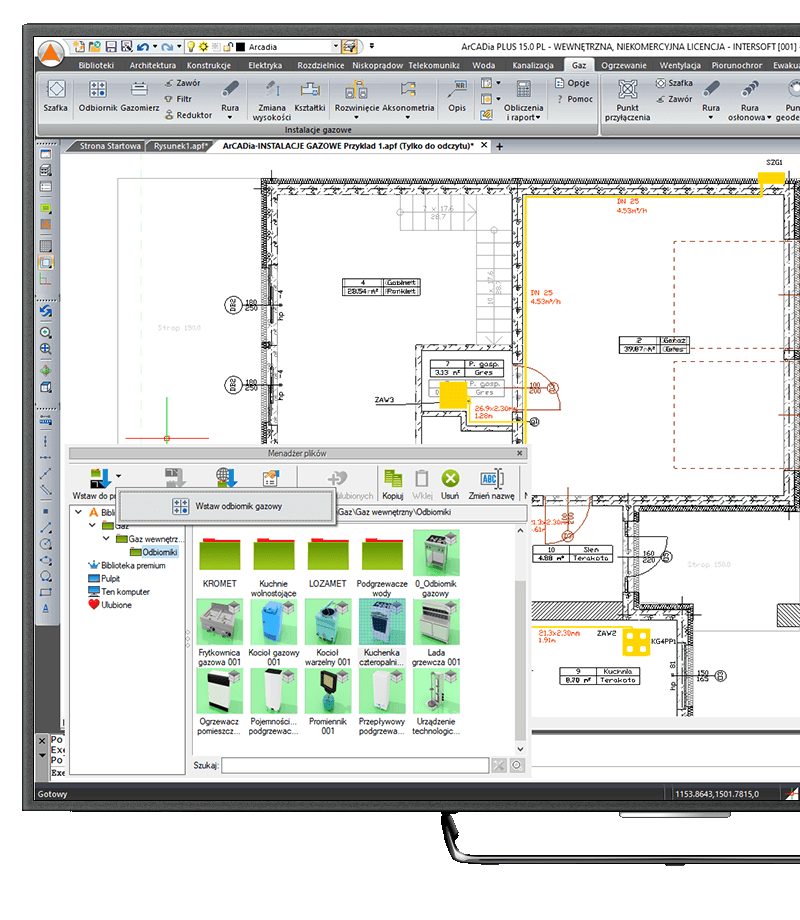Collapse the Biblioteka tree root node
Screen dimensions: 800x920
tap(79, 512)
